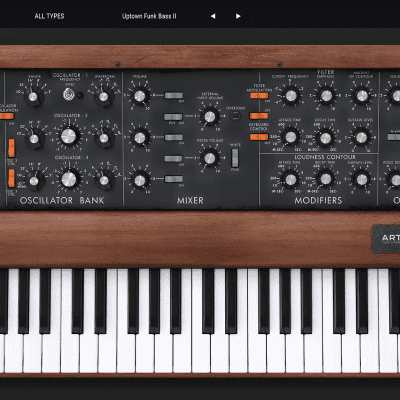Image resolution: width=400 pixels, height=400 pixels.
Task: Toggle the orange Oscillator Modulation switch
Action: tap(7, 116)
